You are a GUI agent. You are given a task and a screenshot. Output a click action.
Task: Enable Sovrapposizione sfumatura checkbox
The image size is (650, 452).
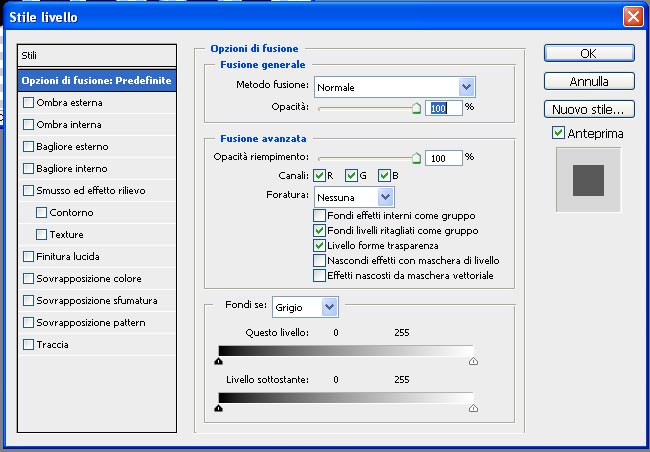28,300
